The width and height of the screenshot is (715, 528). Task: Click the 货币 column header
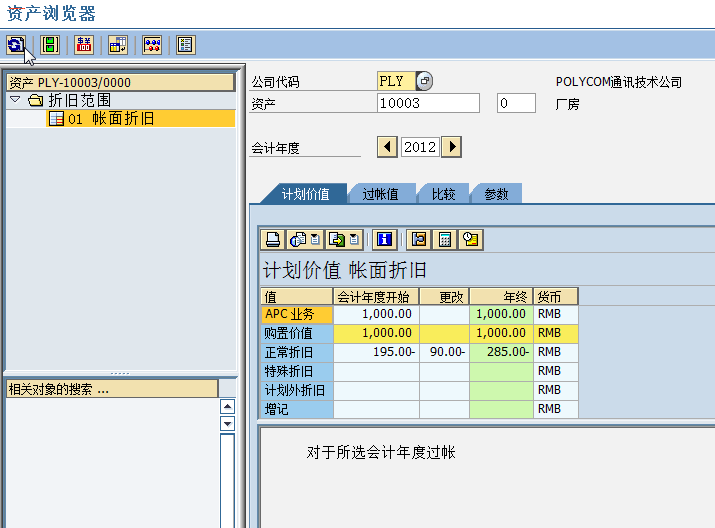coord(556,296)
